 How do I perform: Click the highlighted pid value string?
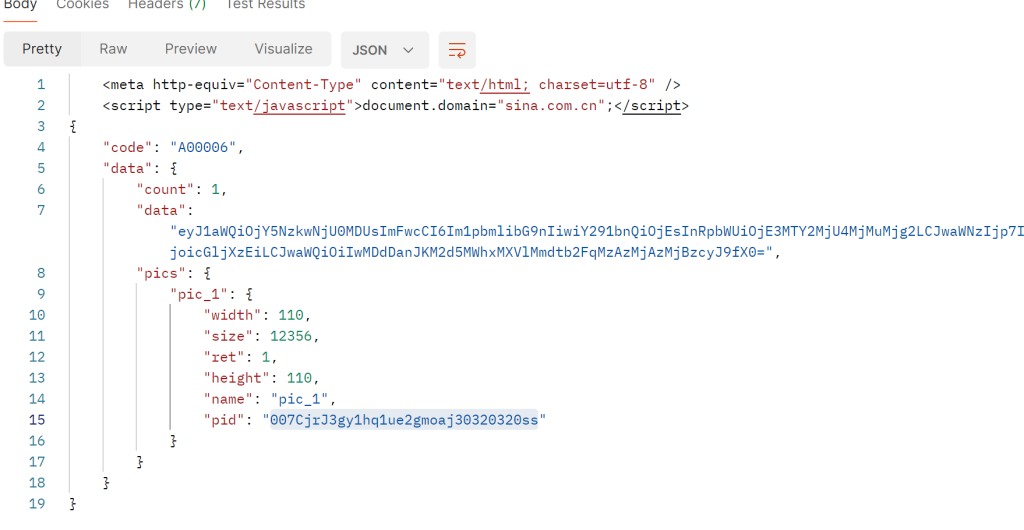tap(404, 420)
